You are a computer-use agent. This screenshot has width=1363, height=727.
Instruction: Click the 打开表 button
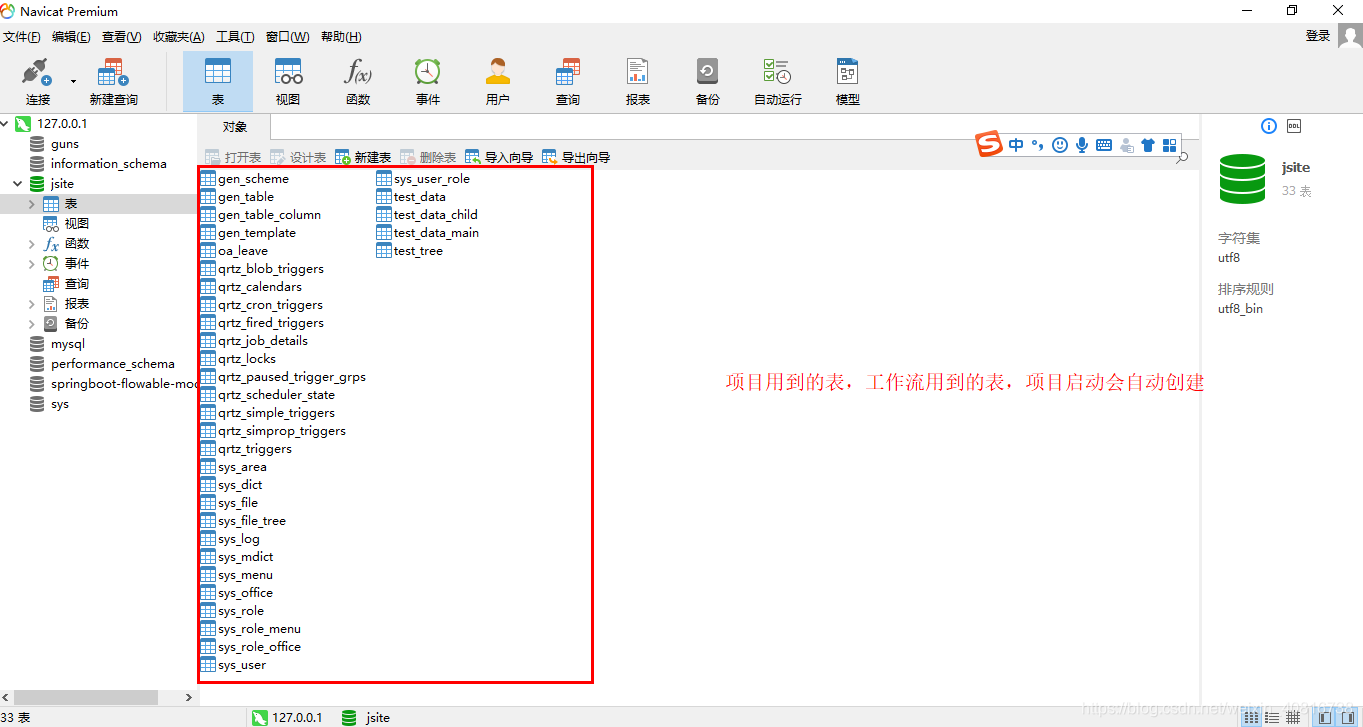(x=233, y=157)
